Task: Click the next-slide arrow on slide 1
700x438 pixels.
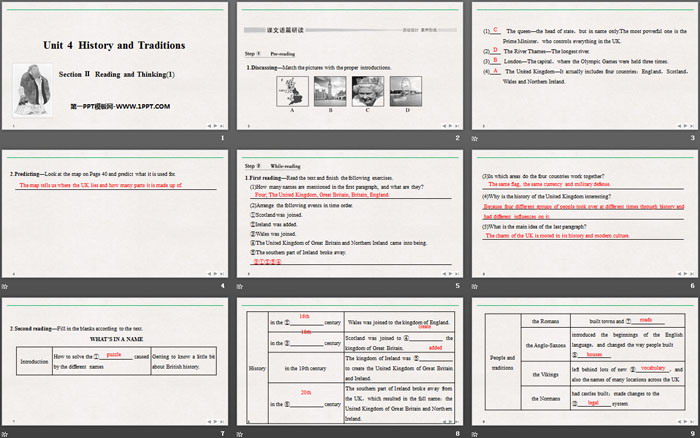Action: click(x=215, y=126)
